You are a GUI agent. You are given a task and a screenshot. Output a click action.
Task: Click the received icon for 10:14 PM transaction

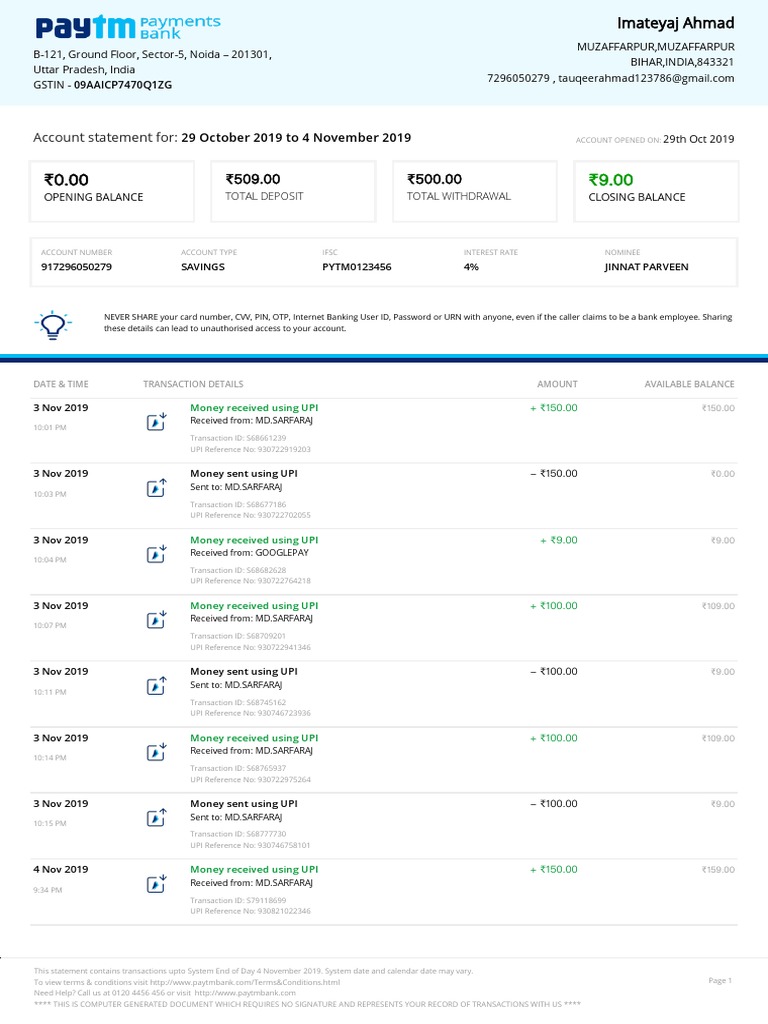(x=156, y=752)
